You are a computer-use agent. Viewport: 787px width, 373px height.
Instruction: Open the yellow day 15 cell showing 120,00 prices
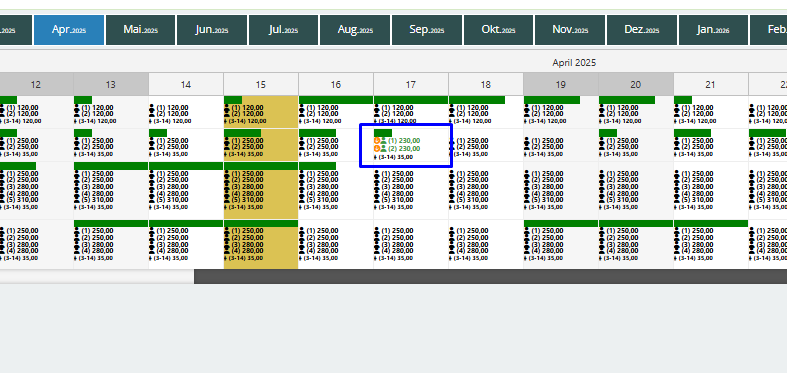click(260, 112)
